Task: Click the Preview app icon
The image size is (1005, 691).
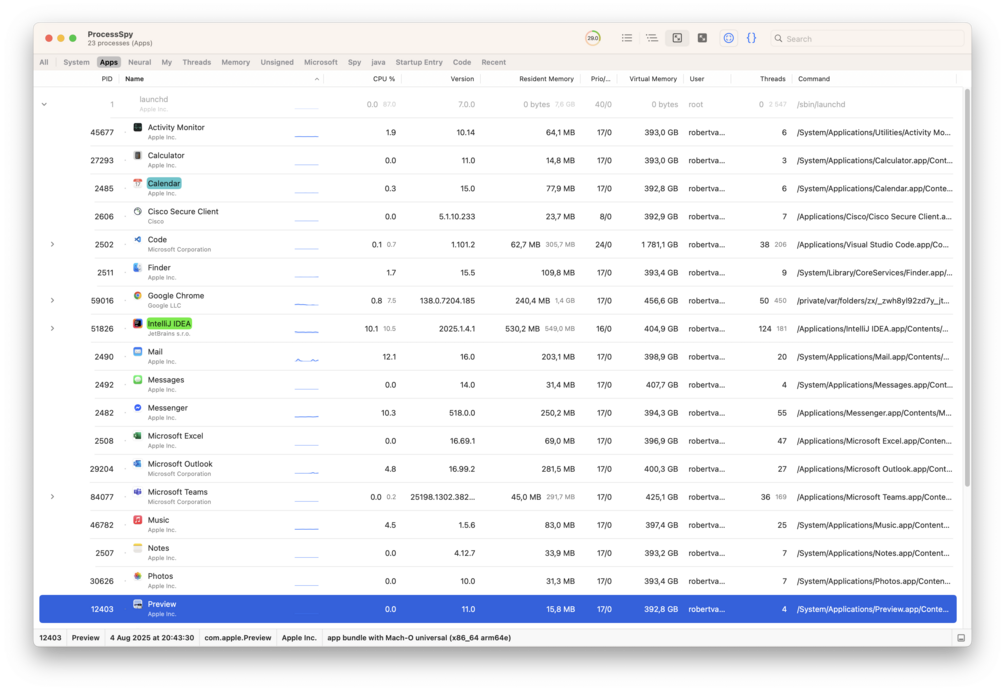Action: [x=137, y=604]
